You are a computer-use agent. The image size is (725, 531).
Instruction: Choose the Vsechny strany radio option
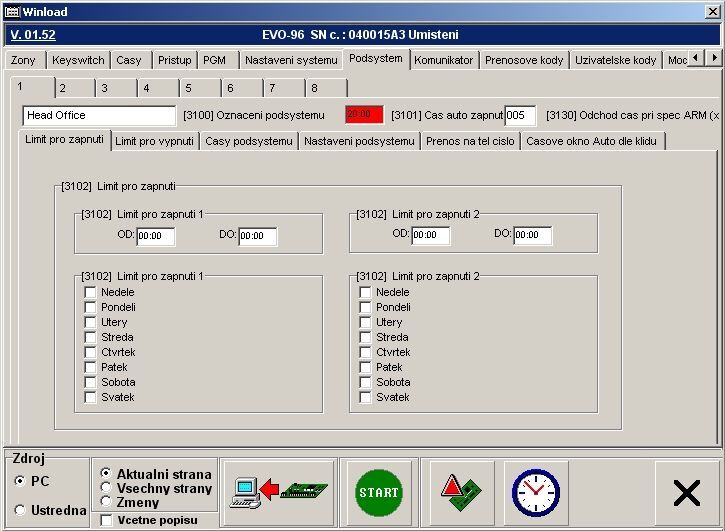pyautogui.click(x=107, y=488)
